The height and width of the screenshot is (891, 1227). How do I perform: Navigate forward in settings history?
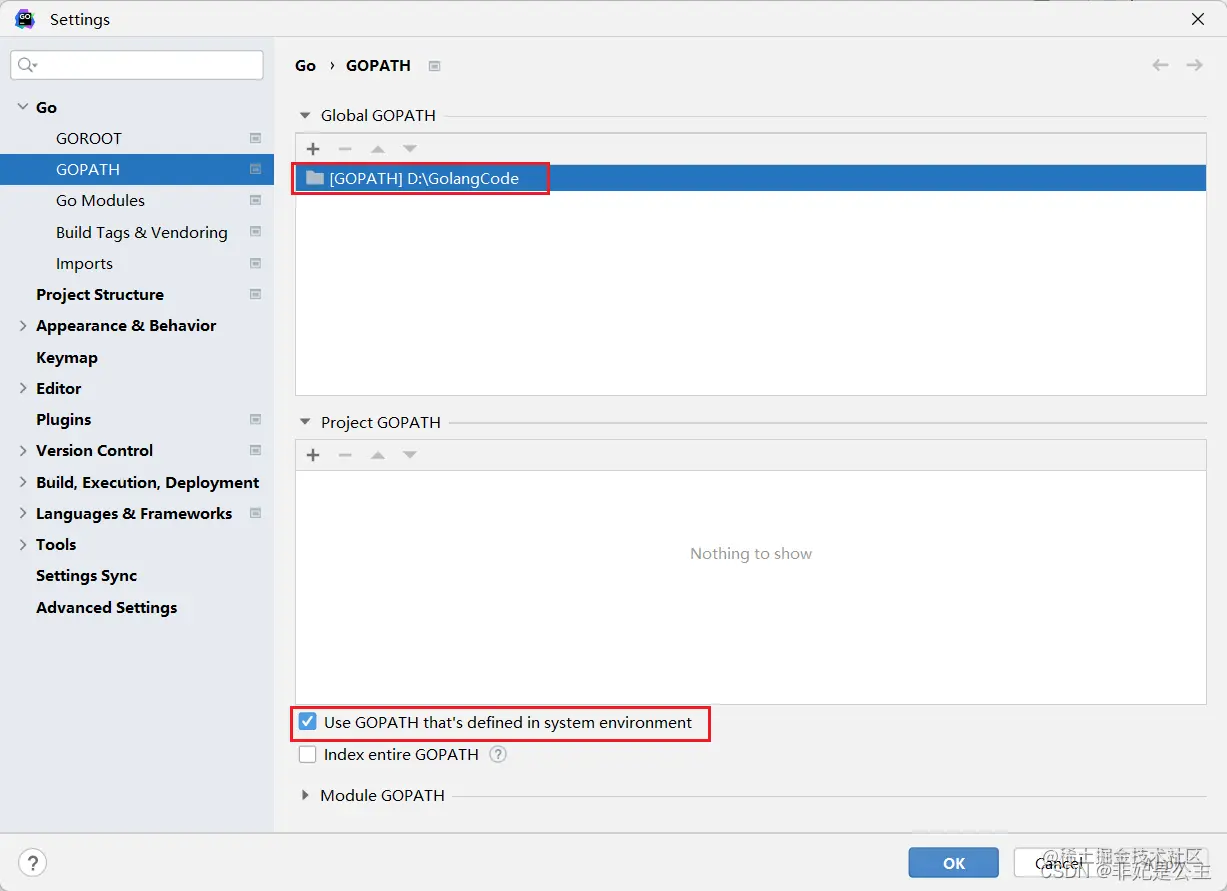pyautogui.click(x=1193, y=64)
